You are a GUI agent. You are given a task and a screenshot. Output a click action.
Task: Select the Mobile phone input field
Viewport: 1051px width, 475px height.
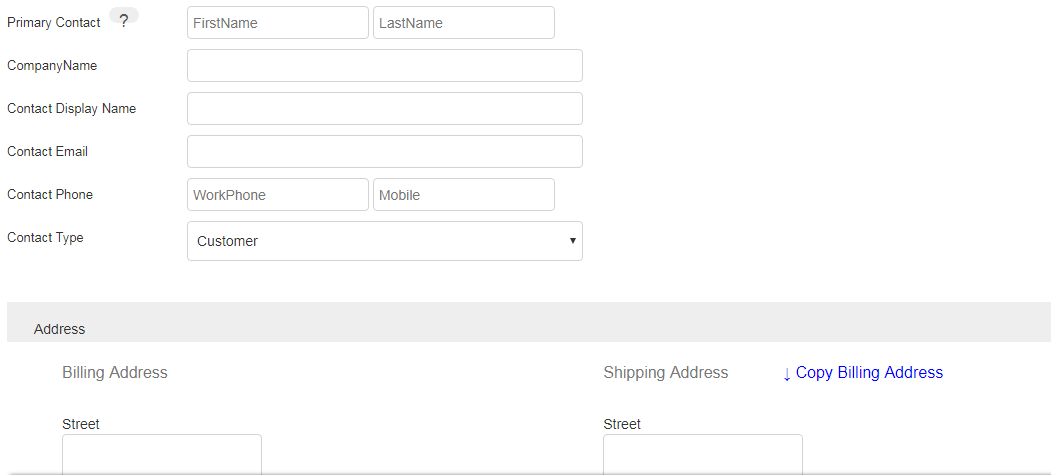click(463, 195)
